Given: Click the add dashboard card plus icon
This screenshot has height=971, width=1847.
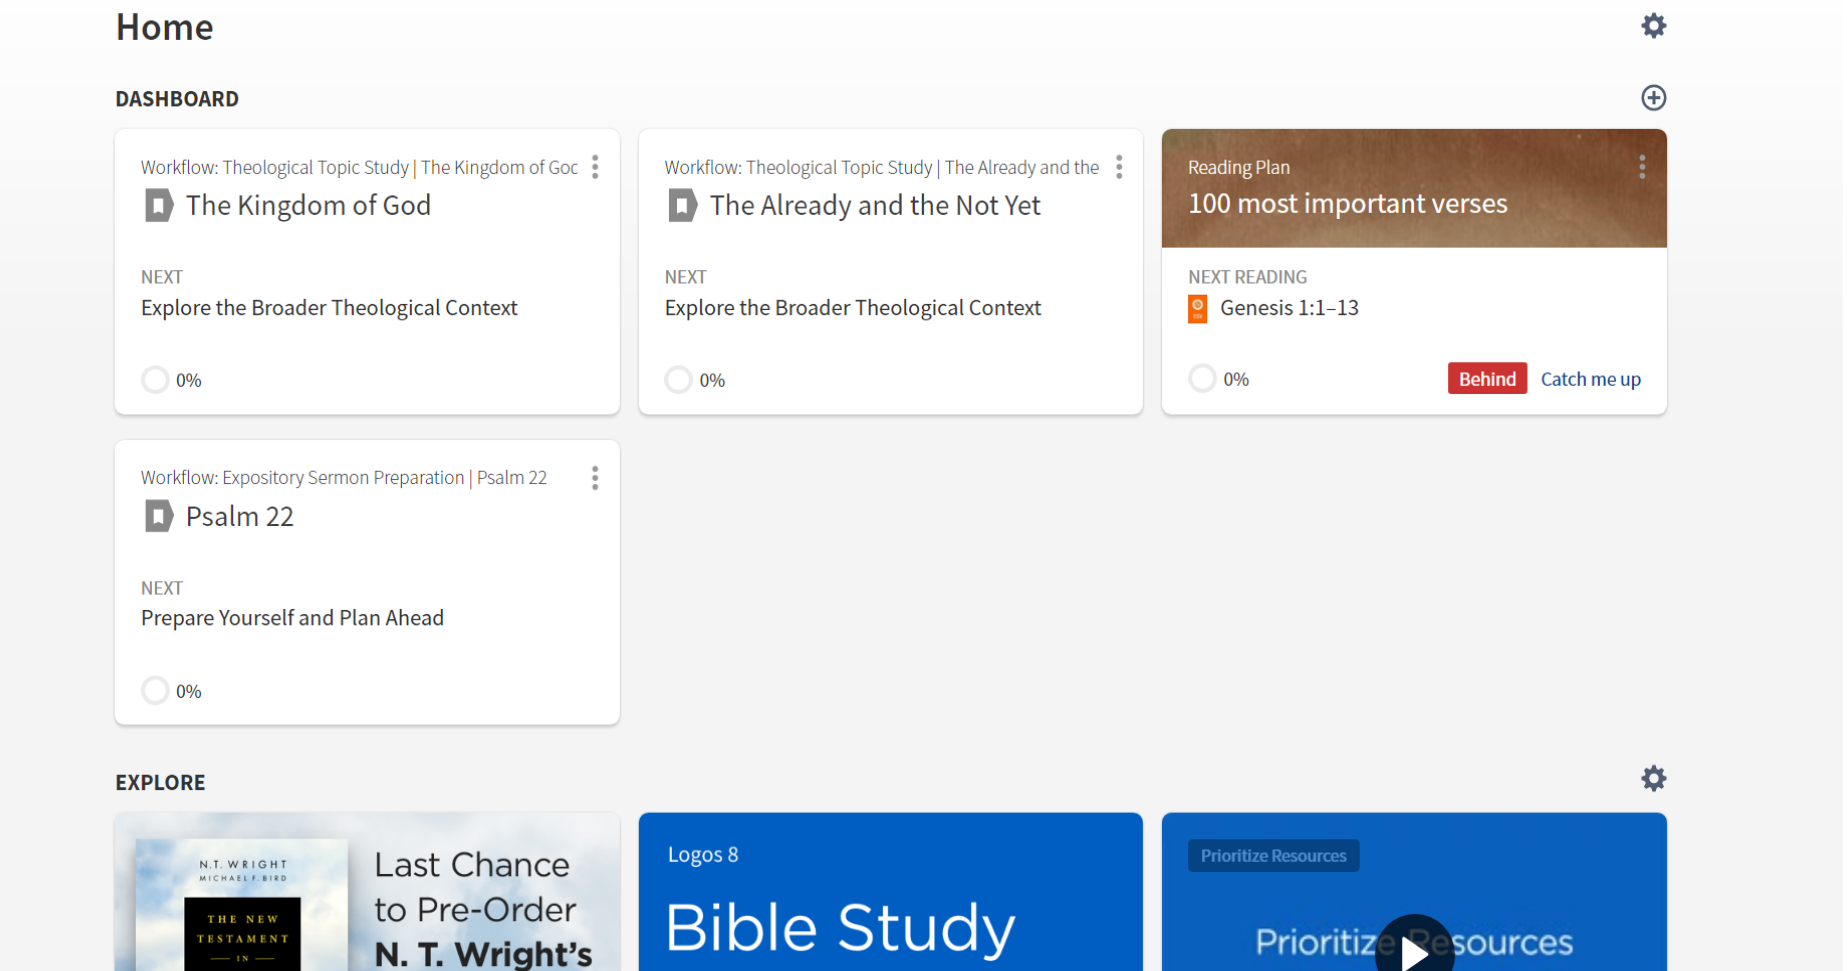Looking at the screenshot, I should click(x=1653, y=98).
